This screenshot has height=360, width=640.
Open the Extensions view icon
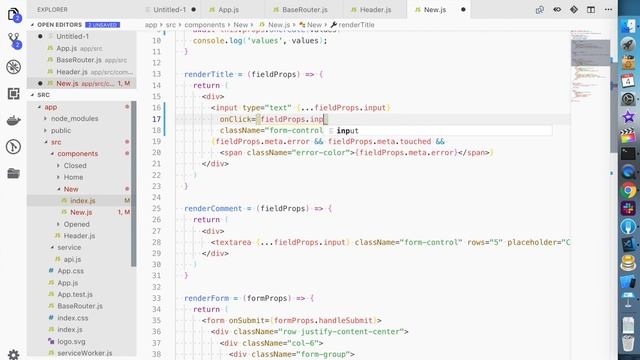[x=13, y=93]
